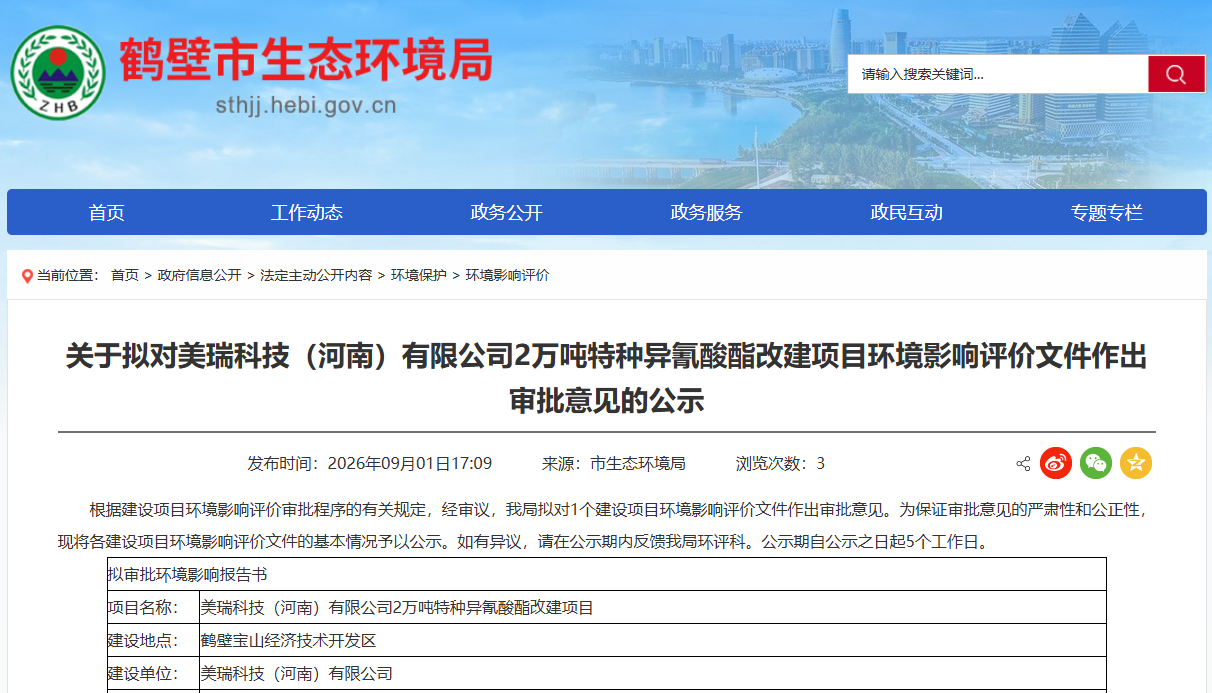Click the 建设单位 label cell

click(153, 673)
